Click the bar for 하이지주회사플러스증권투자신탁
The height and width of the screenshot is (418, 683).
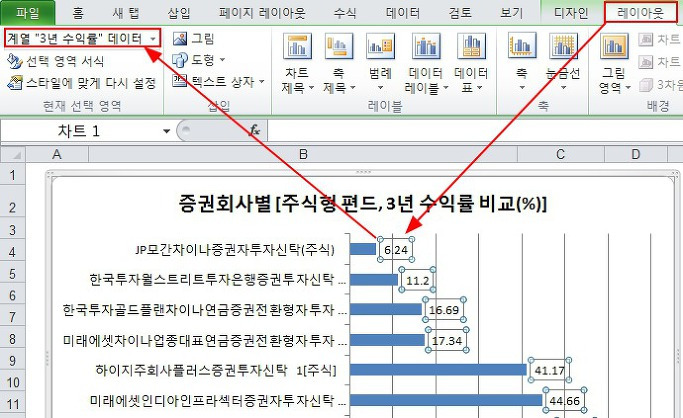coord(438,370)
